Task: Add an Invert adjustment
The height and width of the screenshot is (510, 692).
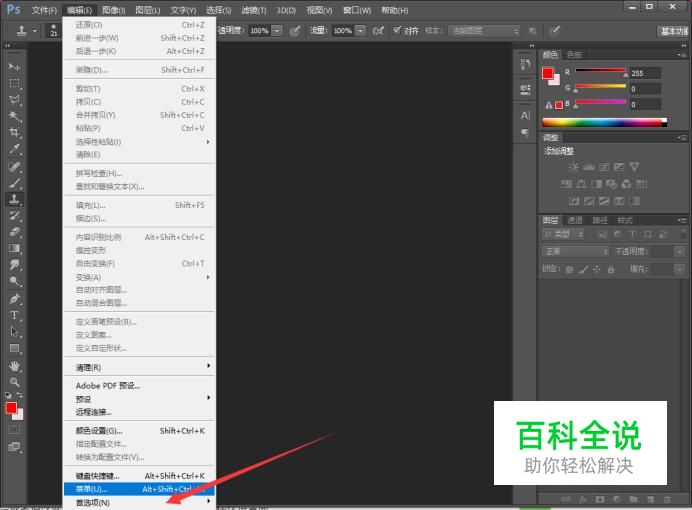Action: pyautogui.click(x=574, y=201)
